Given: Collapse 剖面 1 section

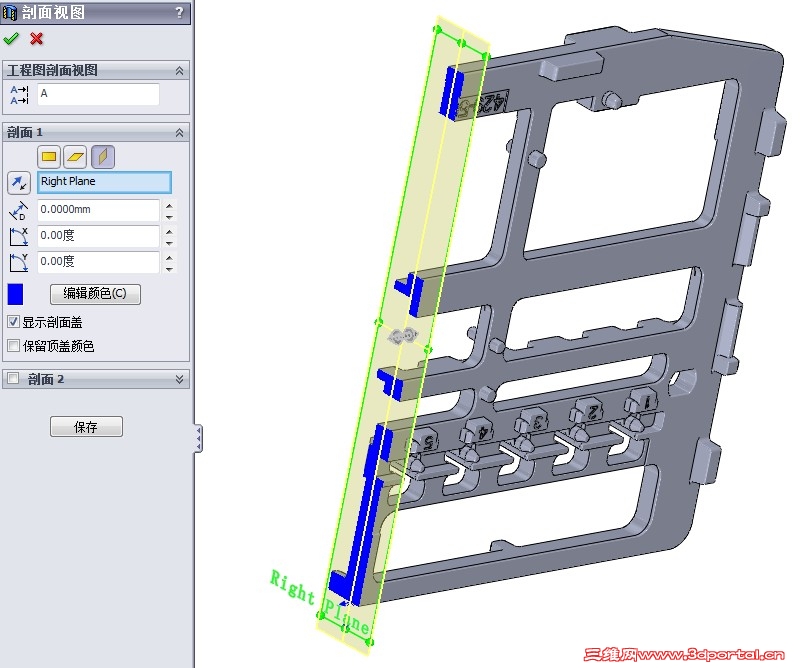Looking at the screenshot, I should click(x=179, y=132).
